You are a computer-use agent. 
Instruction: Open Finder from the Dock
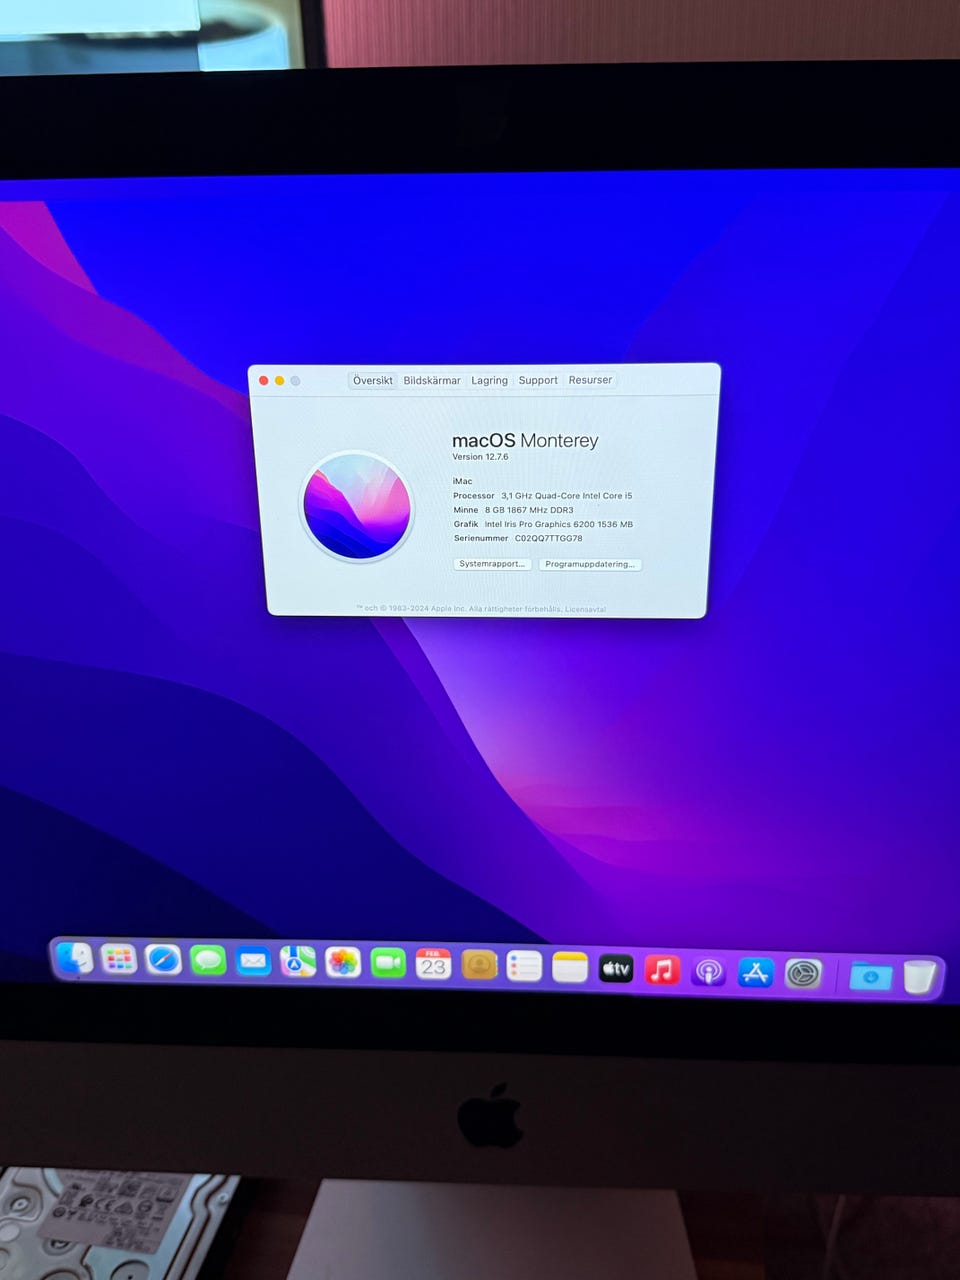pyautogui.click(x=73, y=959)
